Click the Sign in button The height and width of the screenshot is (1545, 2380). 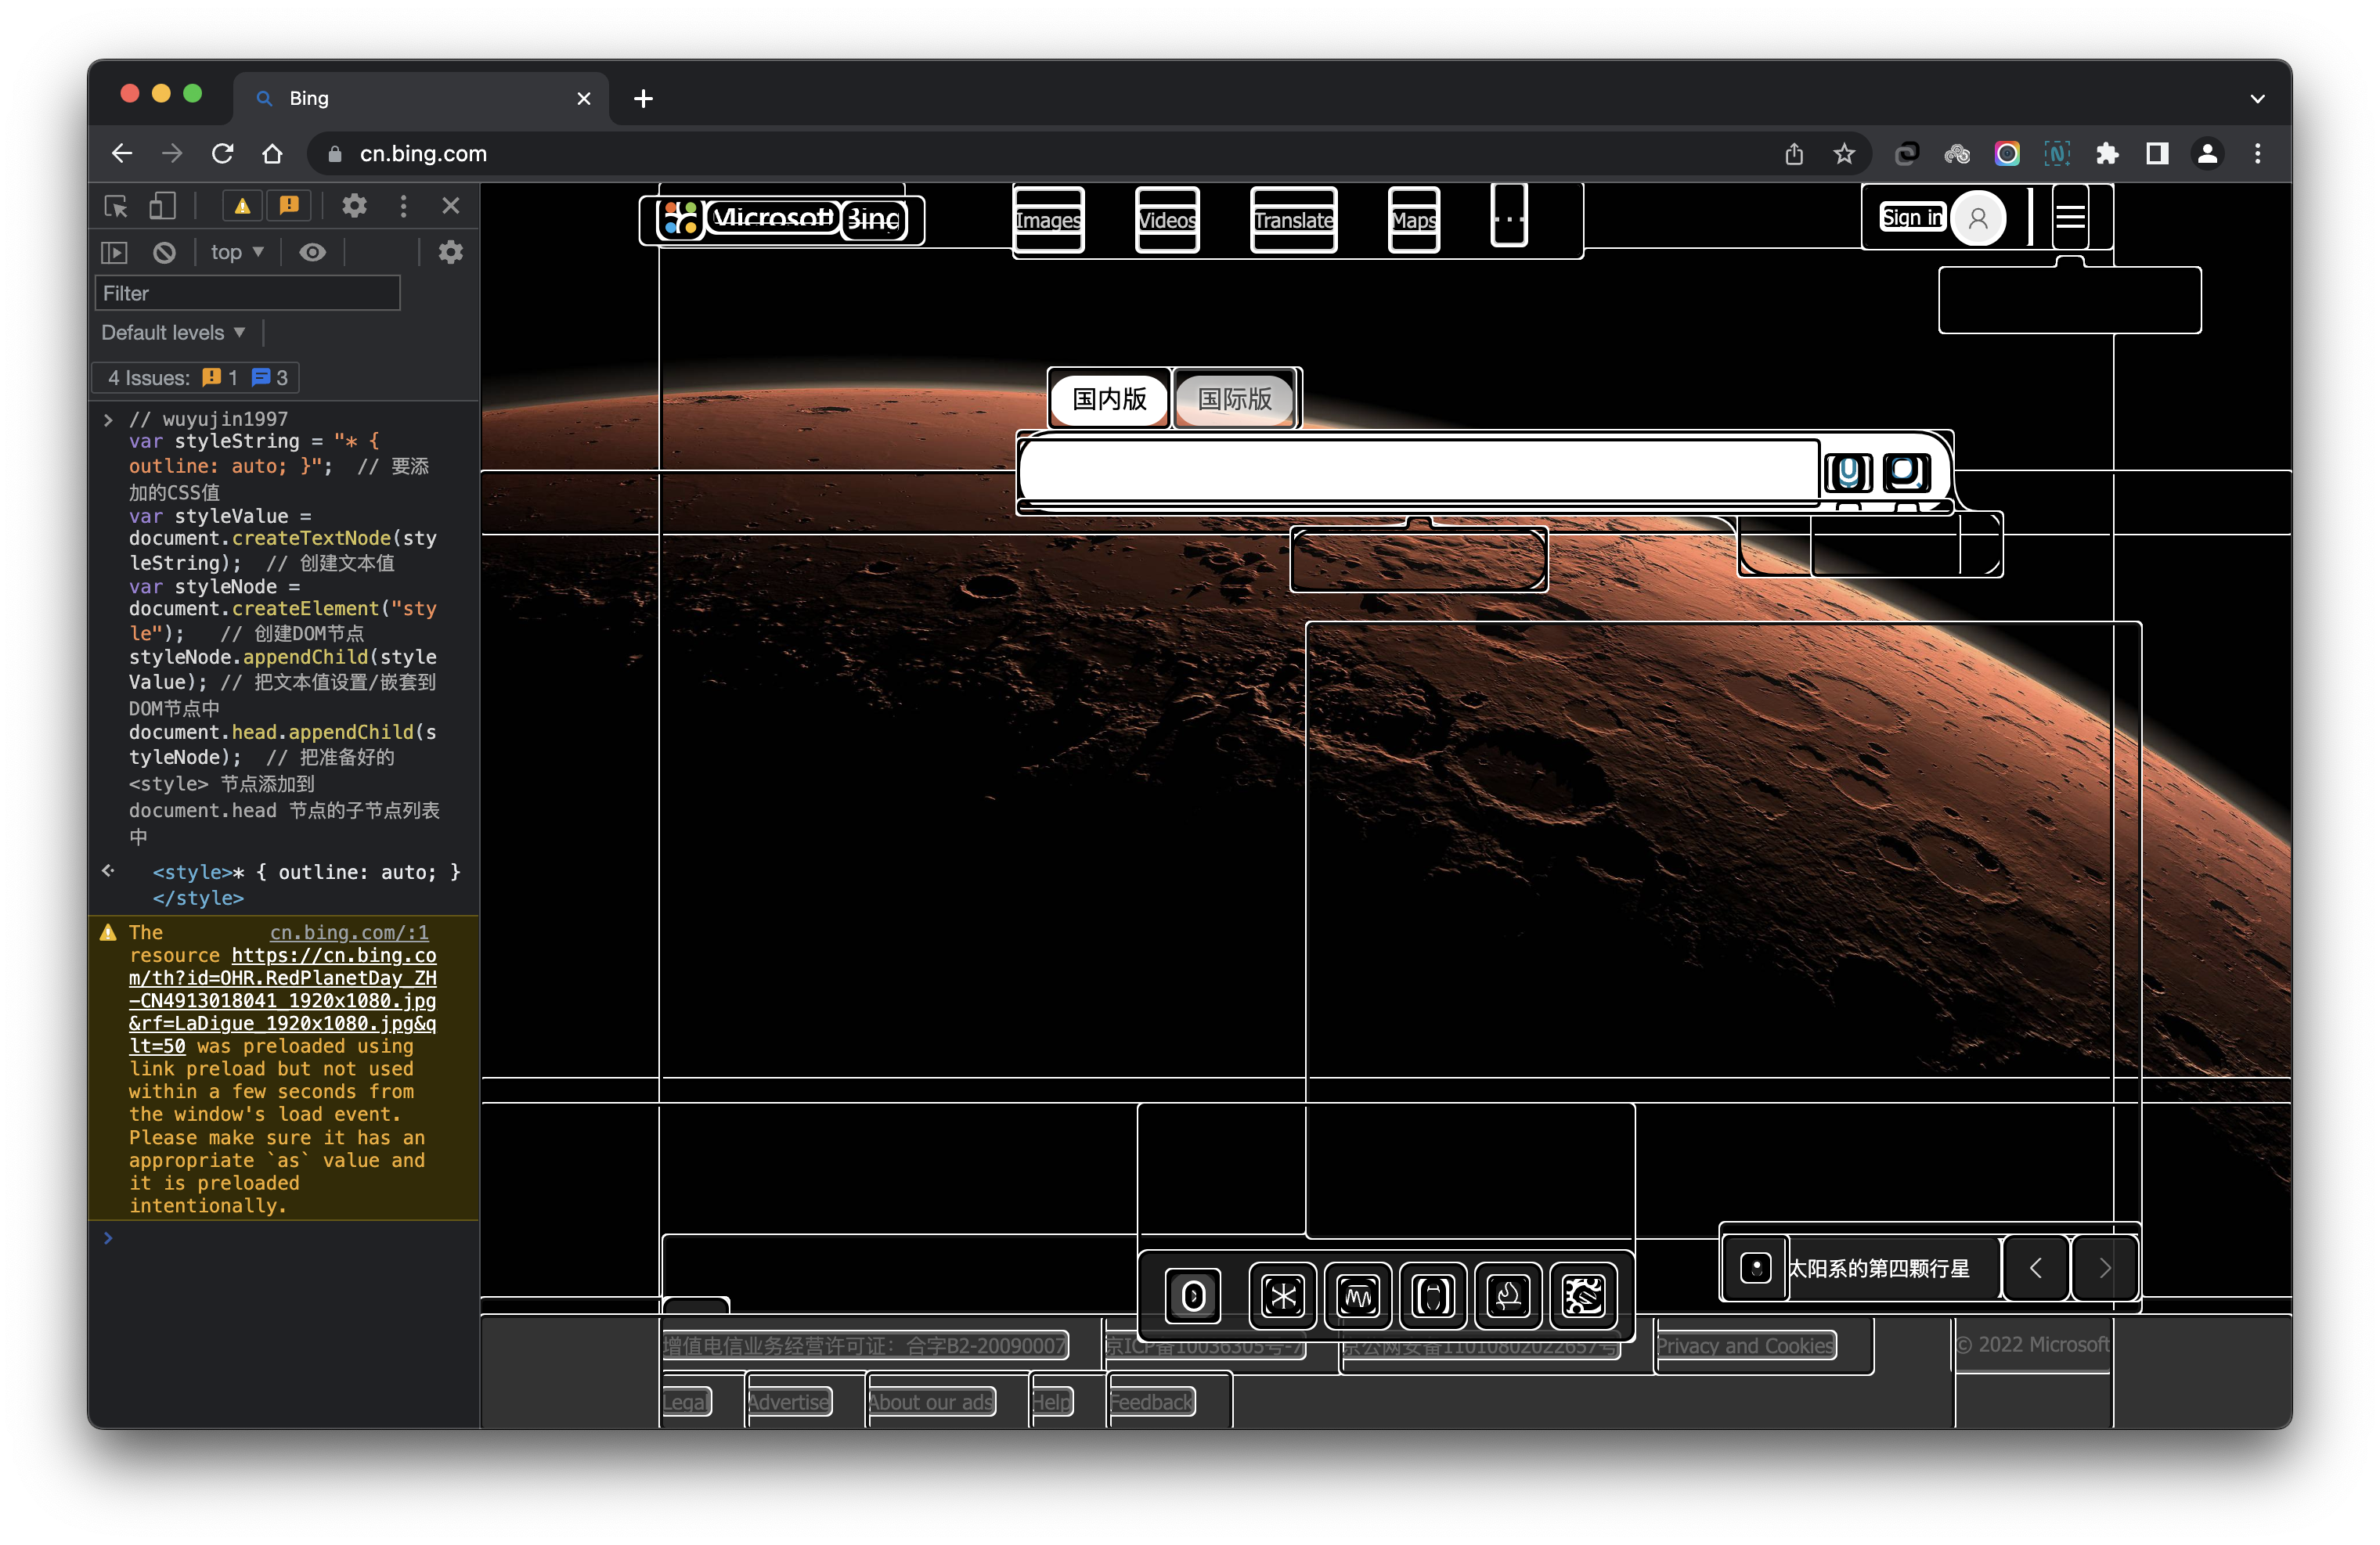pos(1911,218)
